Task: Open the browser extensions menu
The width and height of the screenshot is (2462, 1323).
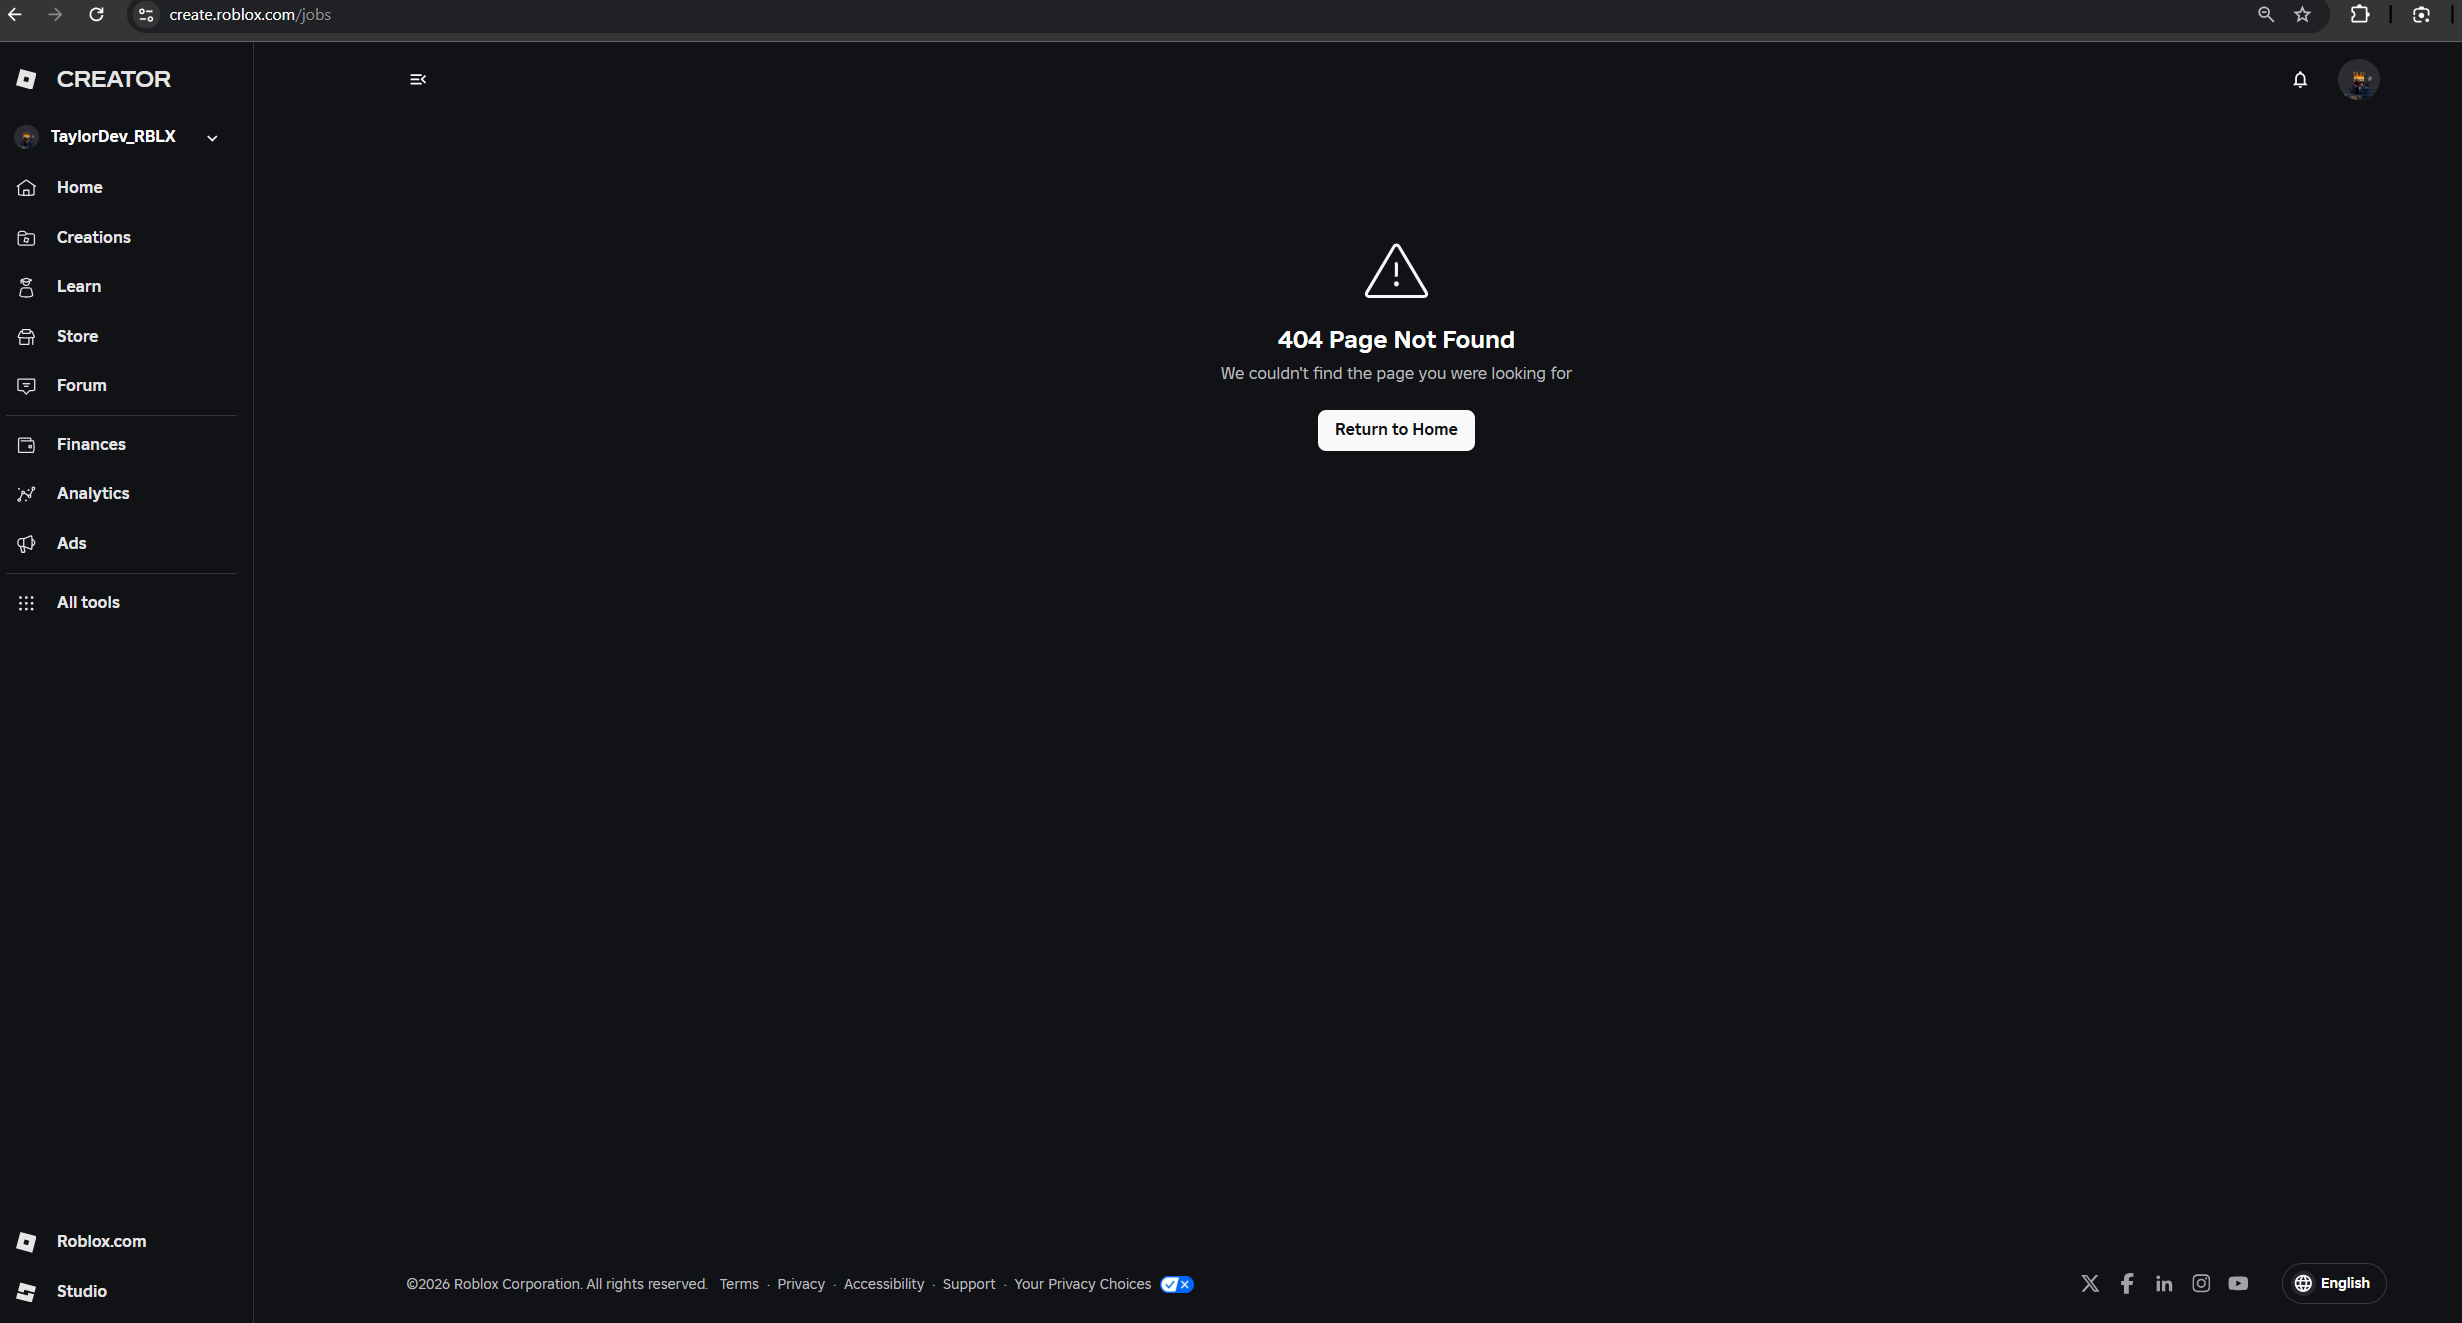Action: [x=2360, y=15]
